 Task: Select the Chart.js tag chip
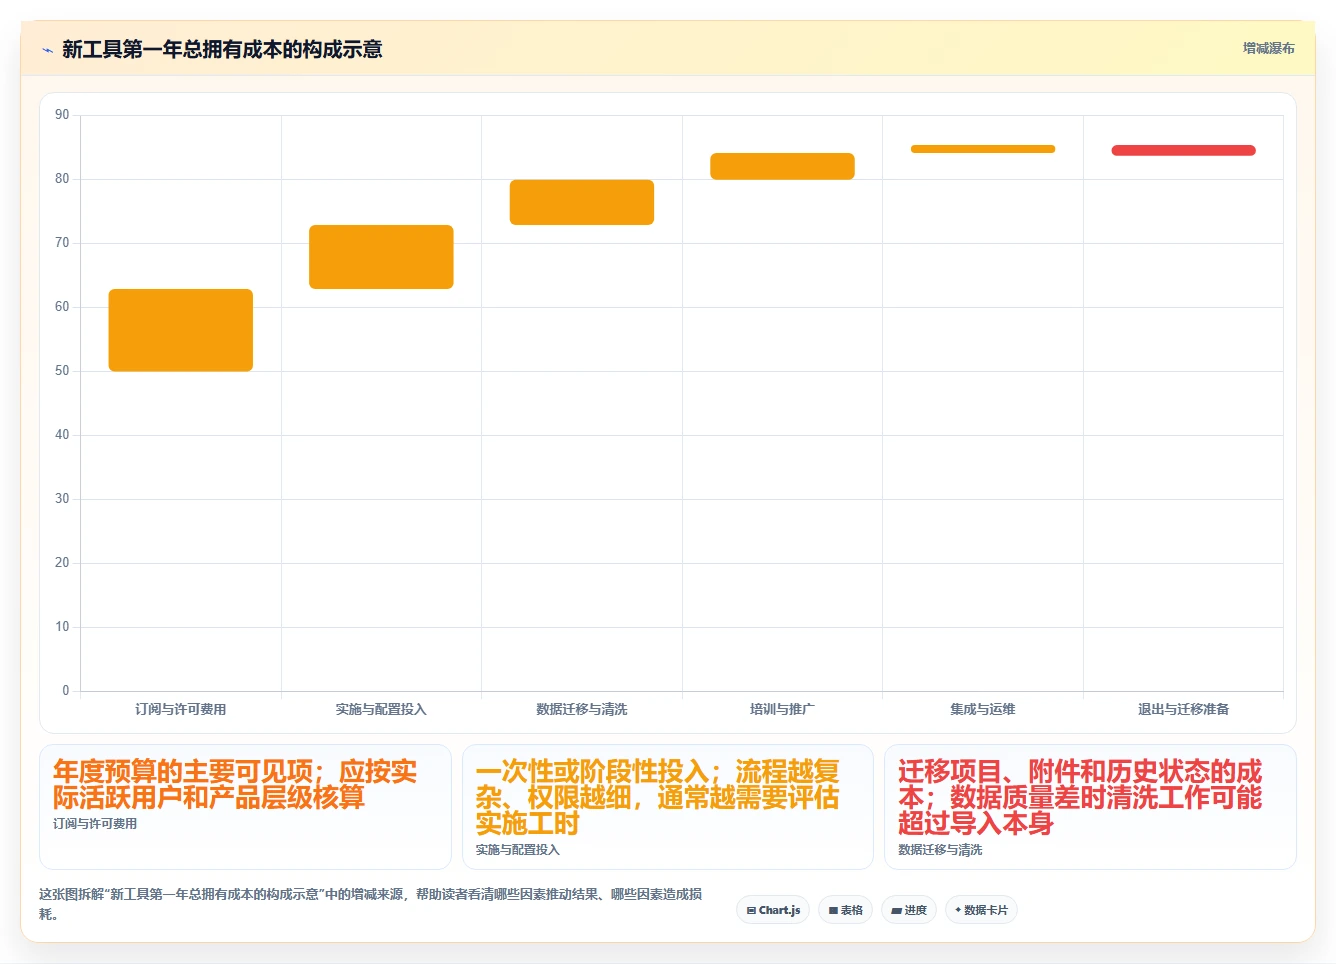[x=773, y=910]
